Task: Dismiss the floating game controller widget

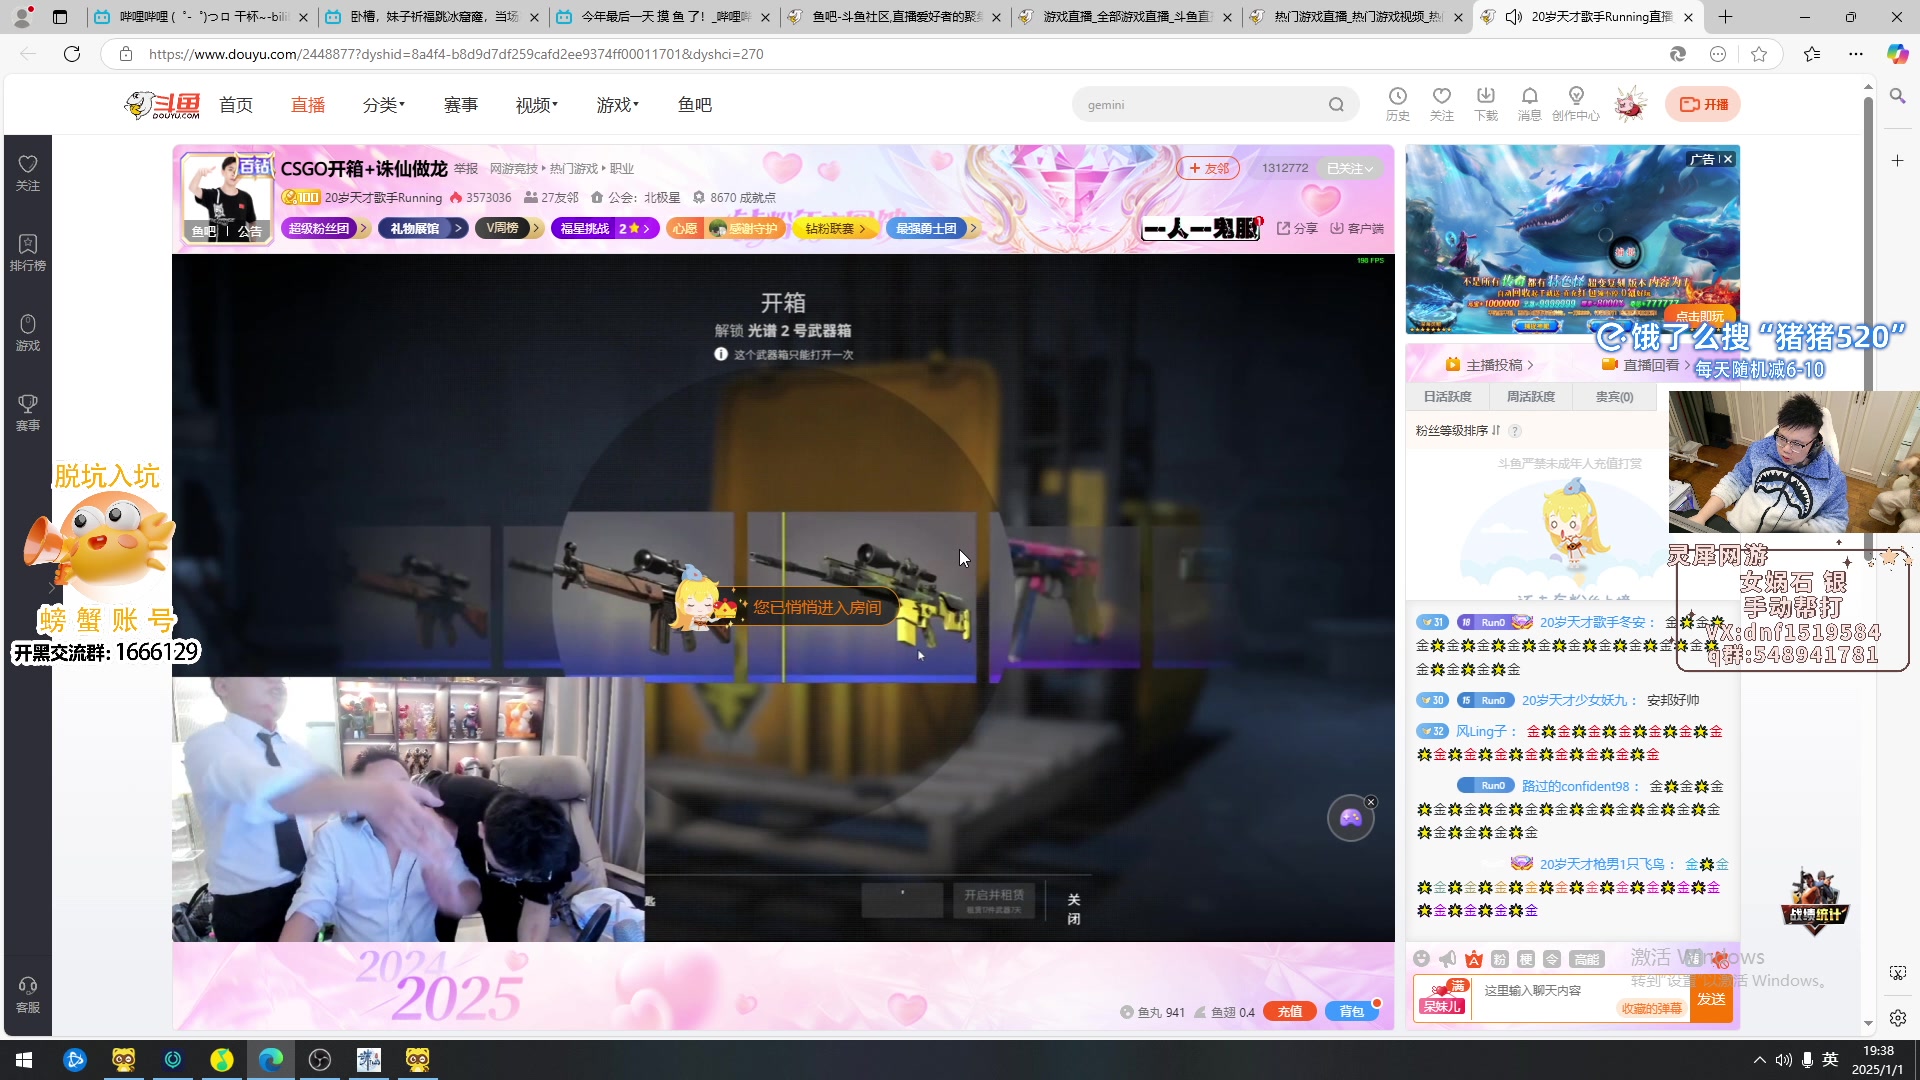Action: (x=1371, y=802)
